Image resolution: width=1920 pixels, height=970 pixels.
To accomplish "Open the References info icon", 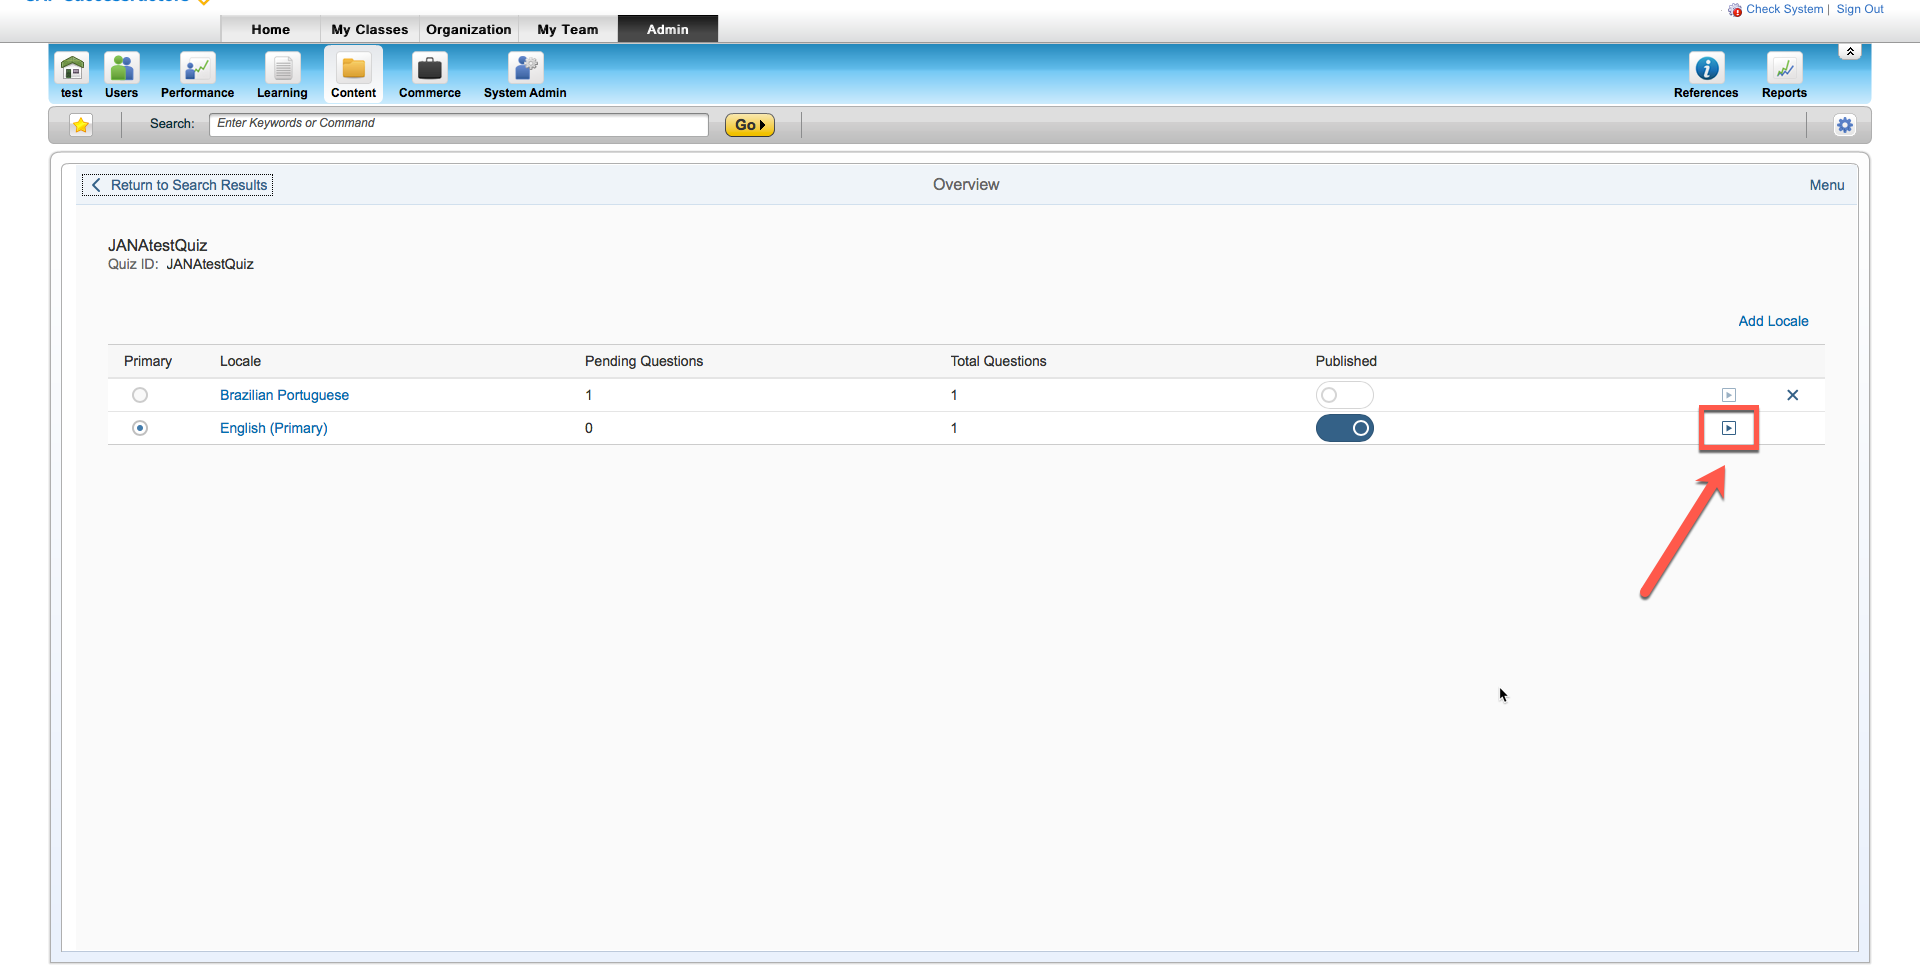I will tap(1707, 68).
